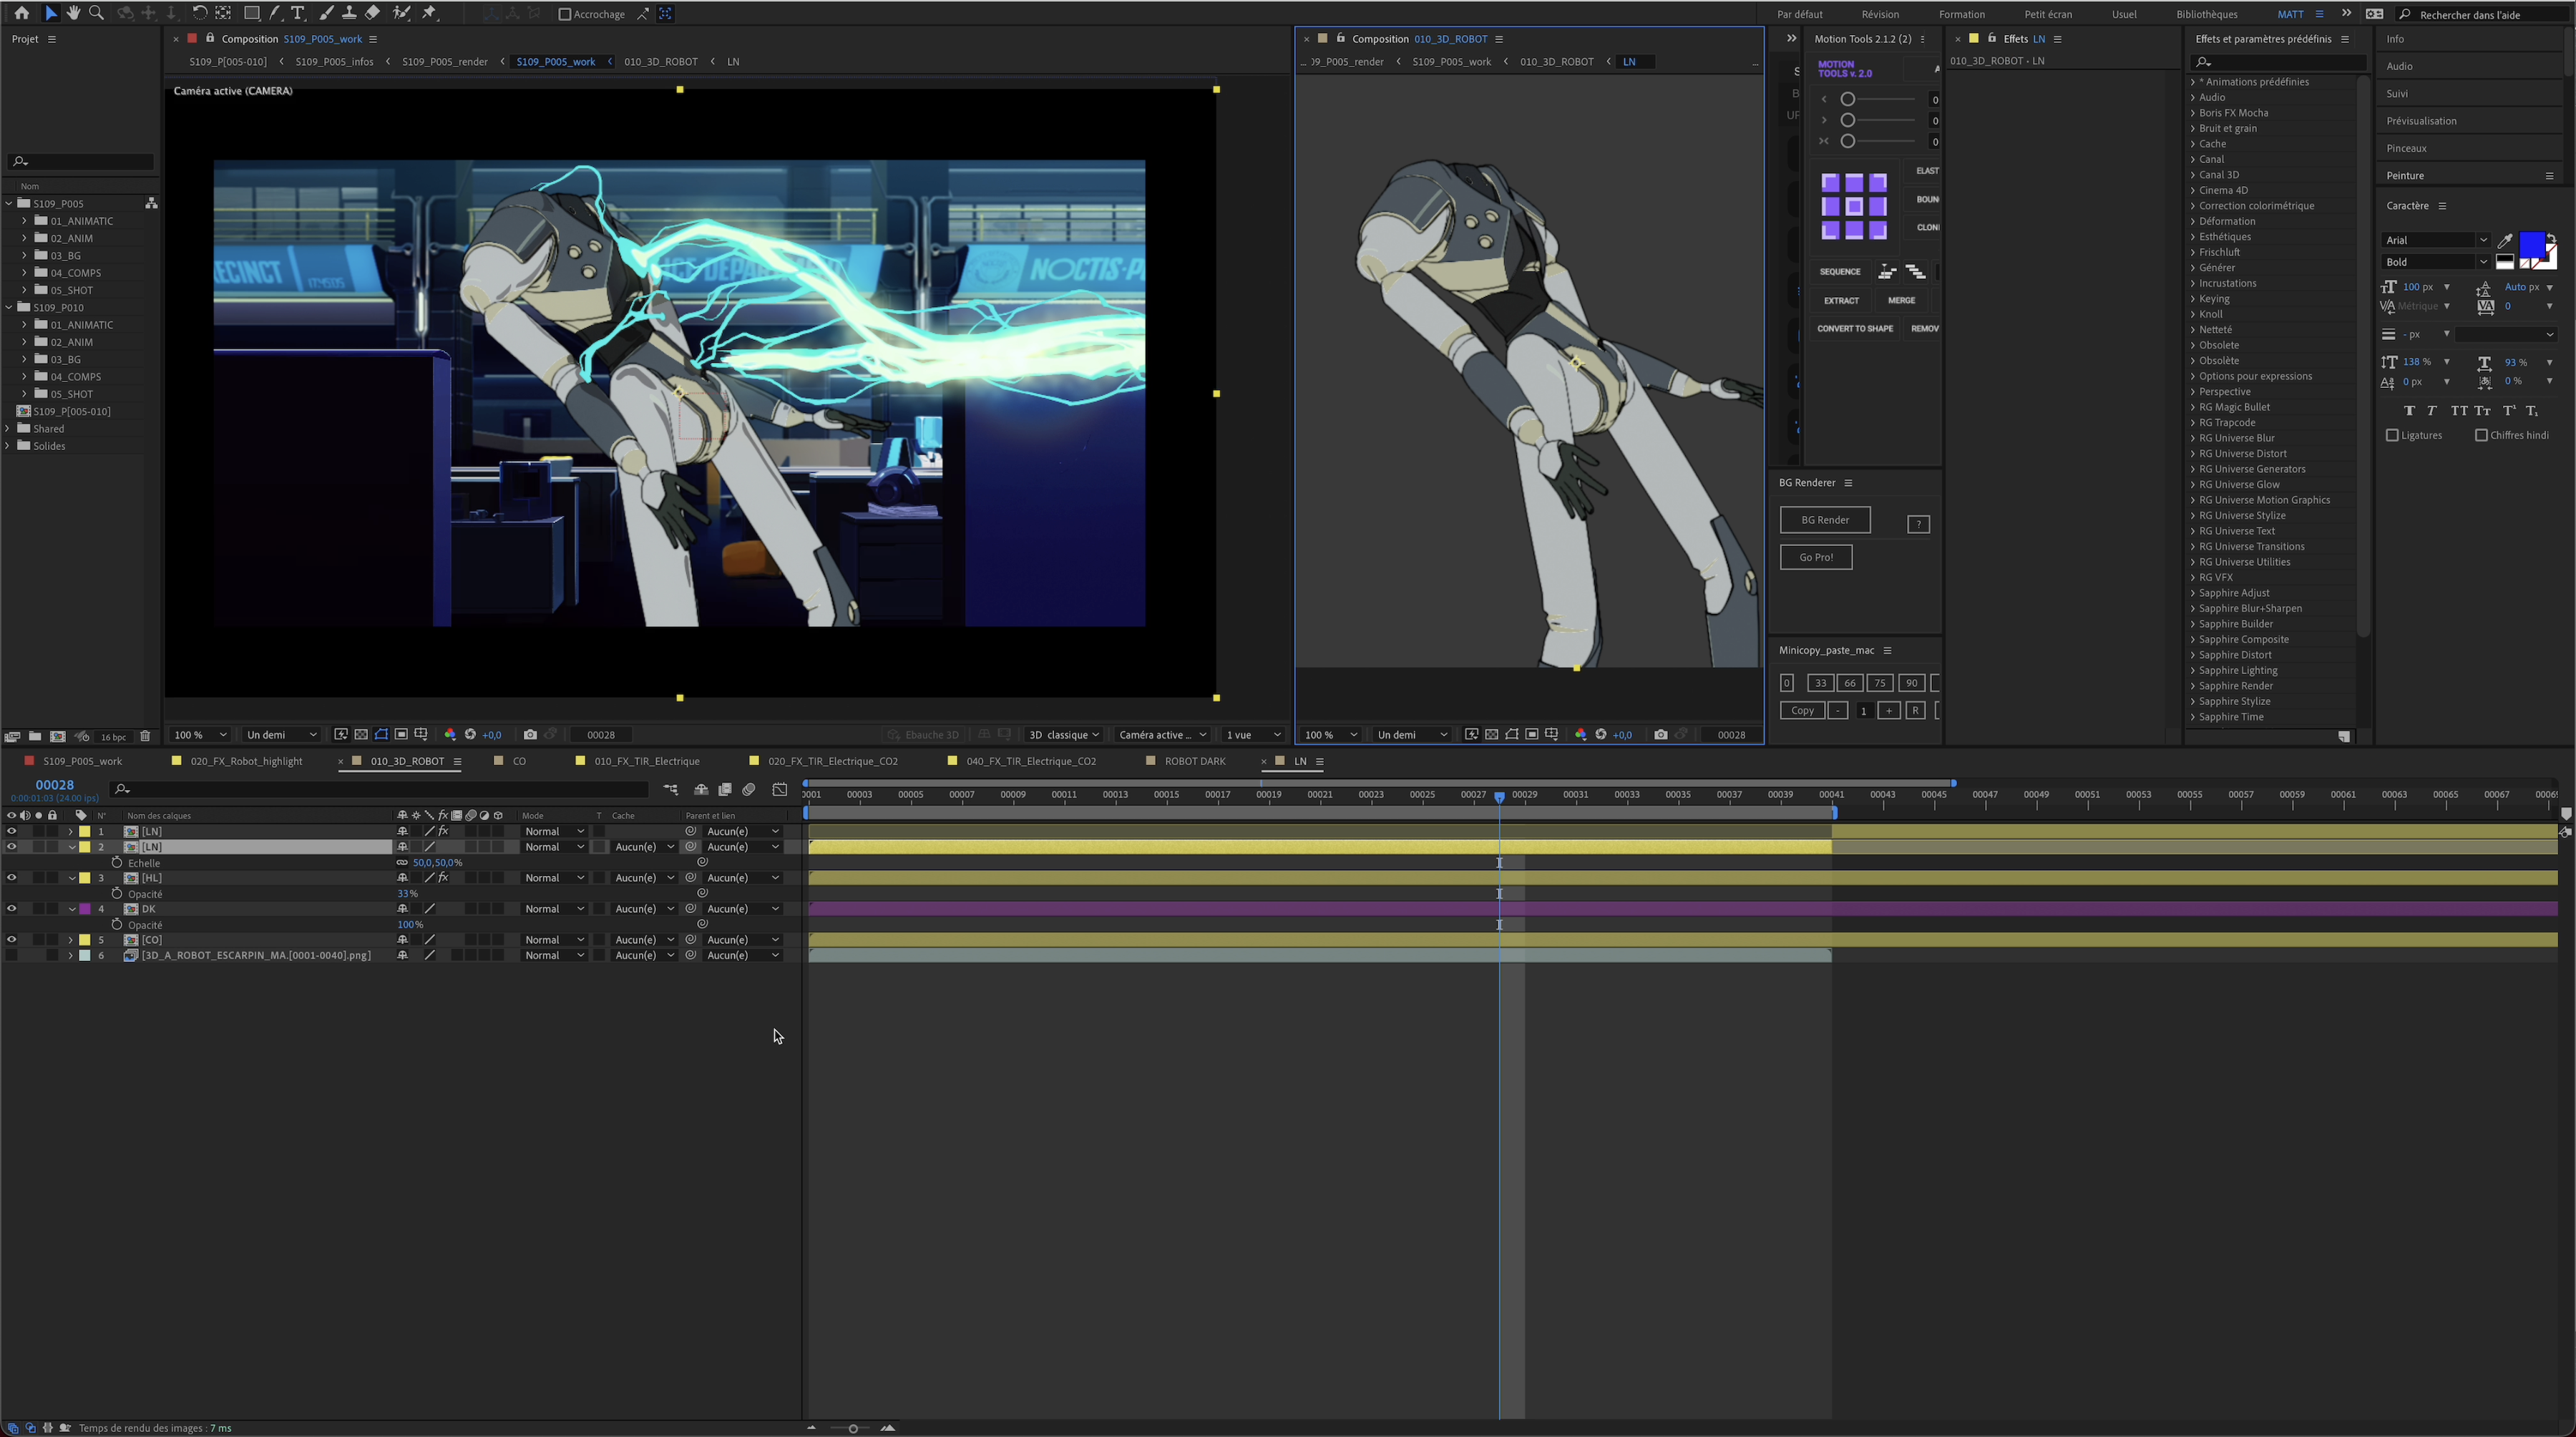Image resolution: width=2576 pixels, height=1437 pixels.
Task: Select the Puppet Pin tool
Action: click(x=430, y=13)
